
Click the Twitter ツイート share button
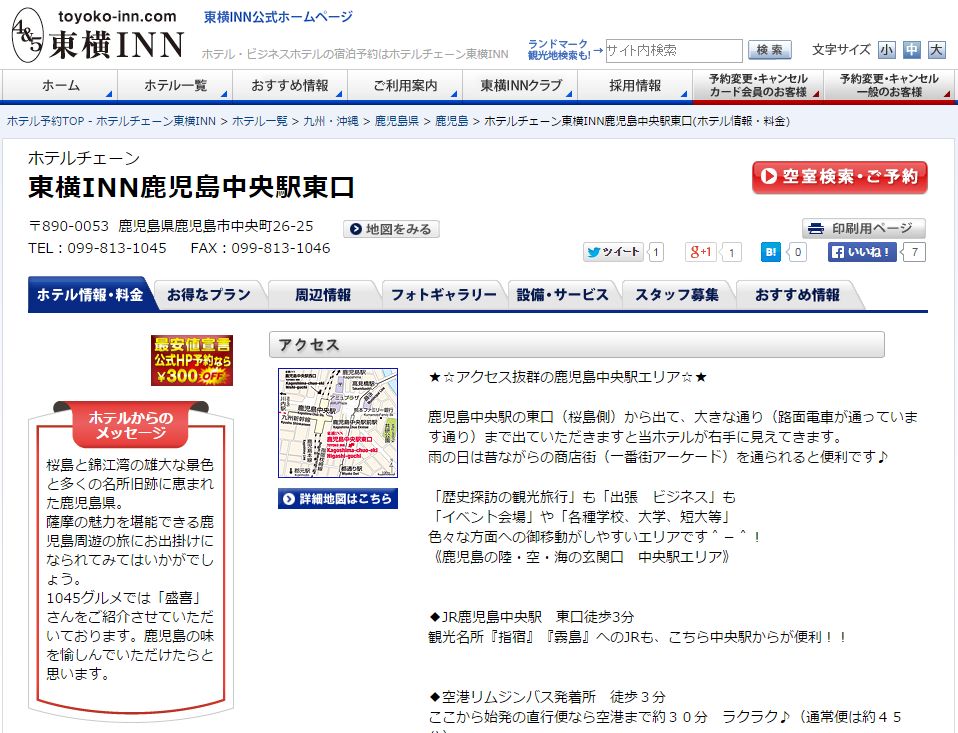pos(613,252)
